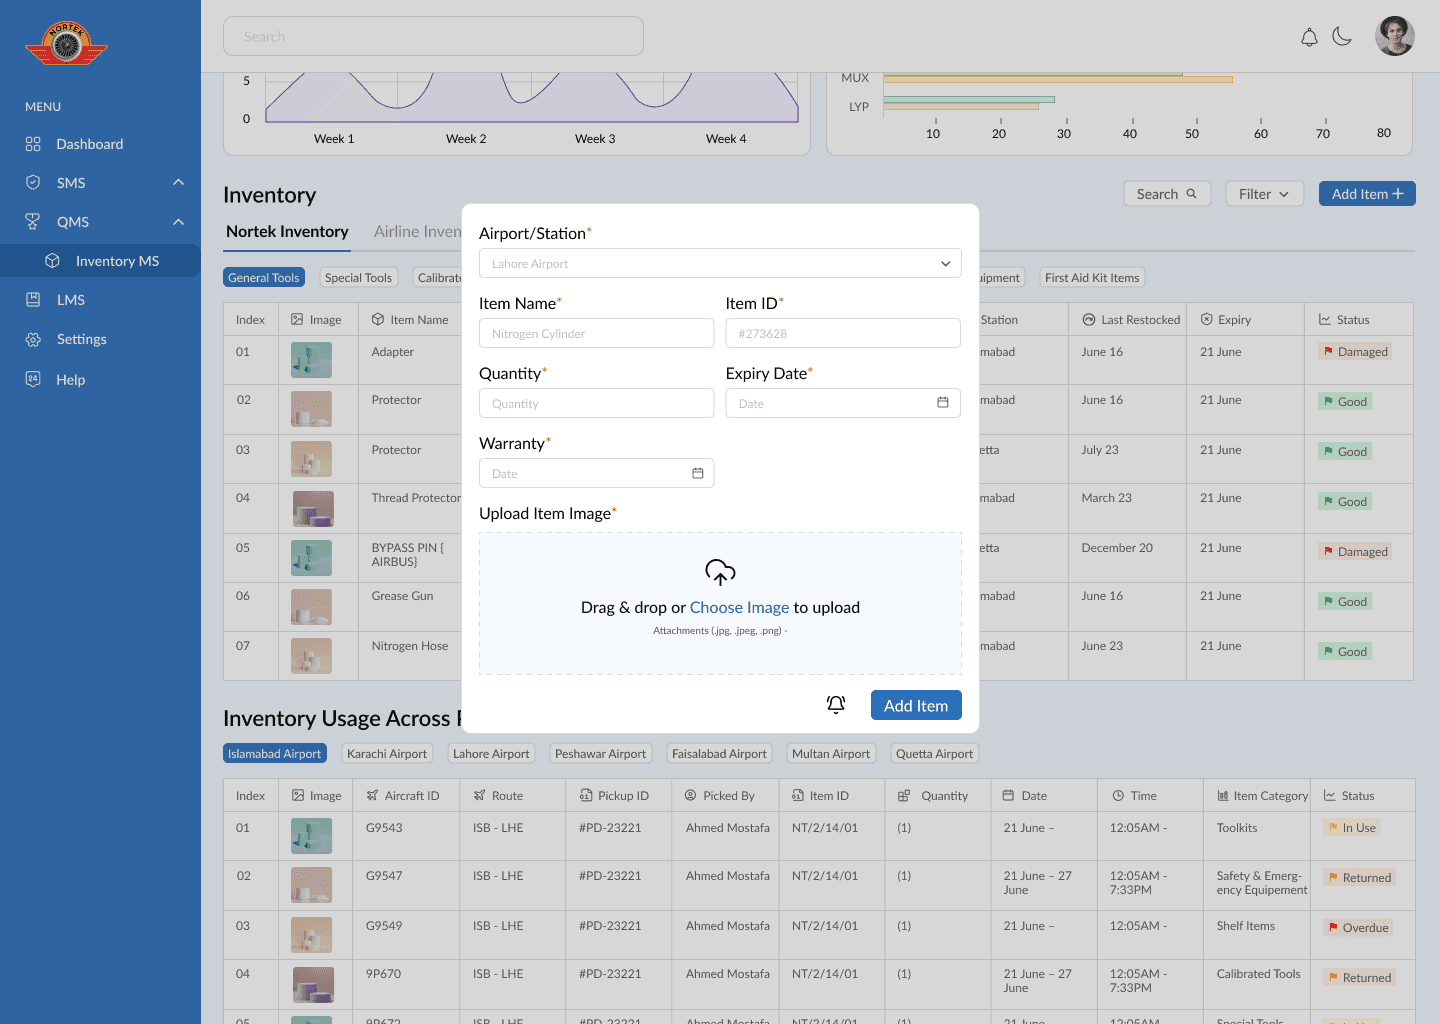
Task: Toggle dark mode moon icon
Action: pyautogui.click(x=1342, y=37)
